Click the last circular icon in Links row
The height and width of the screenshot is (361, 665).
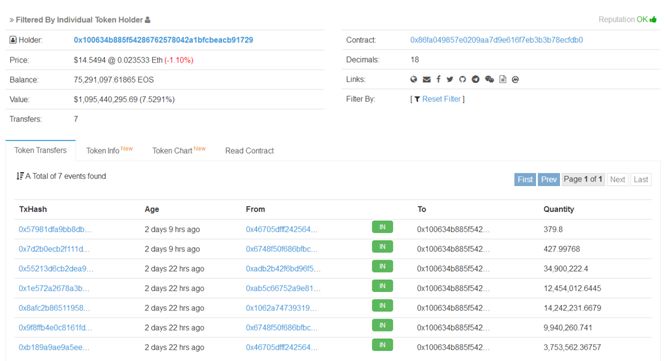click(515, 79)
